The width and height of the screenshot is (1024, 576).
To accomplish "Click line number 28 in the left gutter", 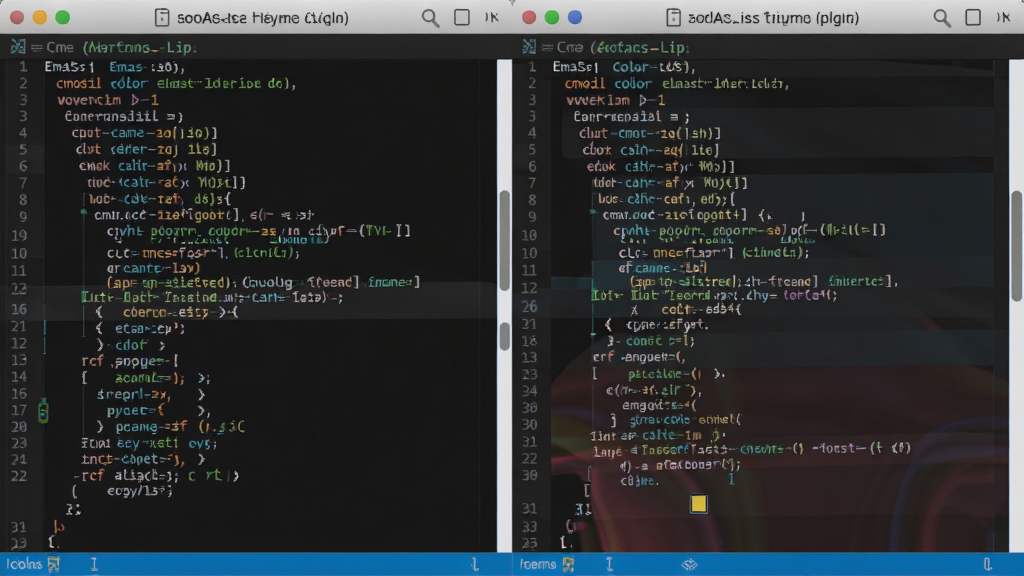I will point(19,426).
